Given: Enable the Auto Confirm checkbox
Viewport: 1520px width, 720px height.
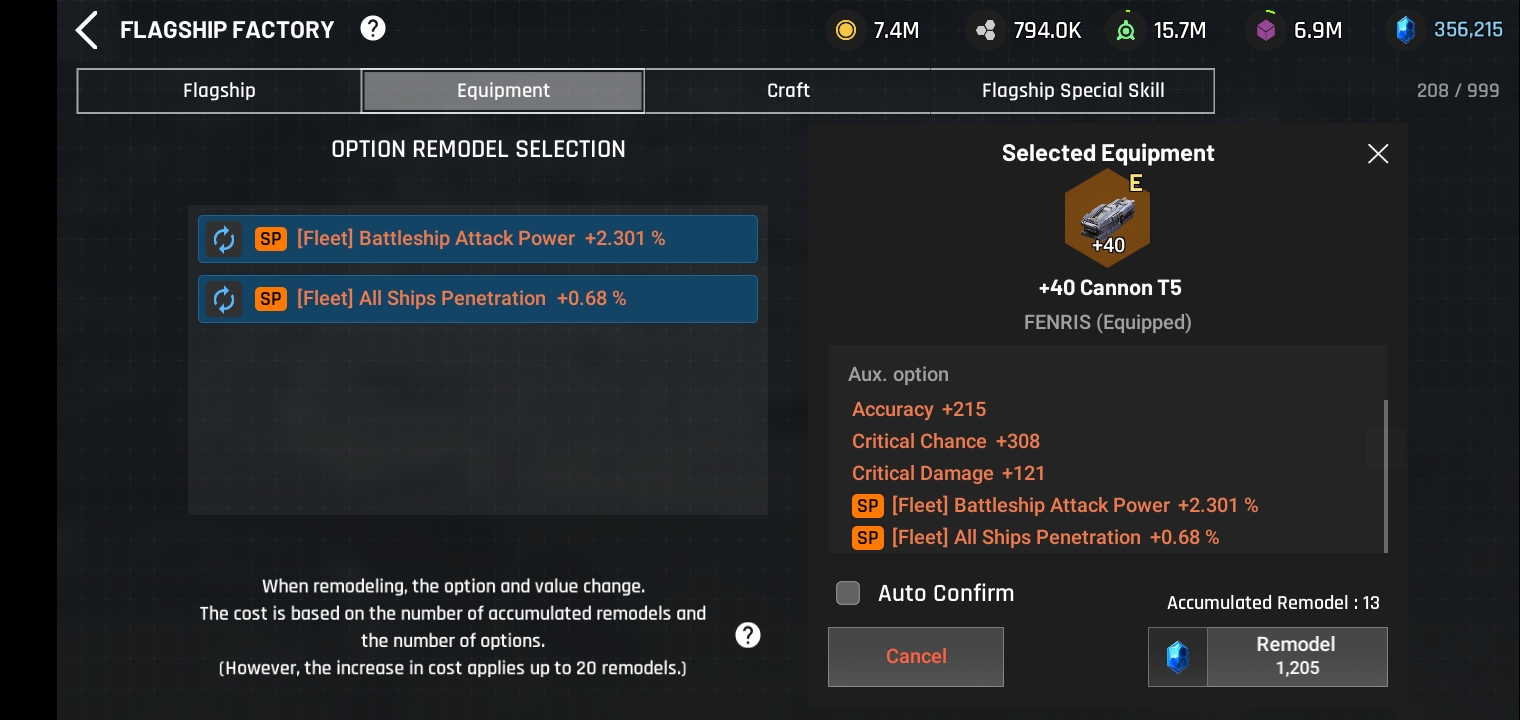Looking at the screenshot, I should click(x=848, y=593).
